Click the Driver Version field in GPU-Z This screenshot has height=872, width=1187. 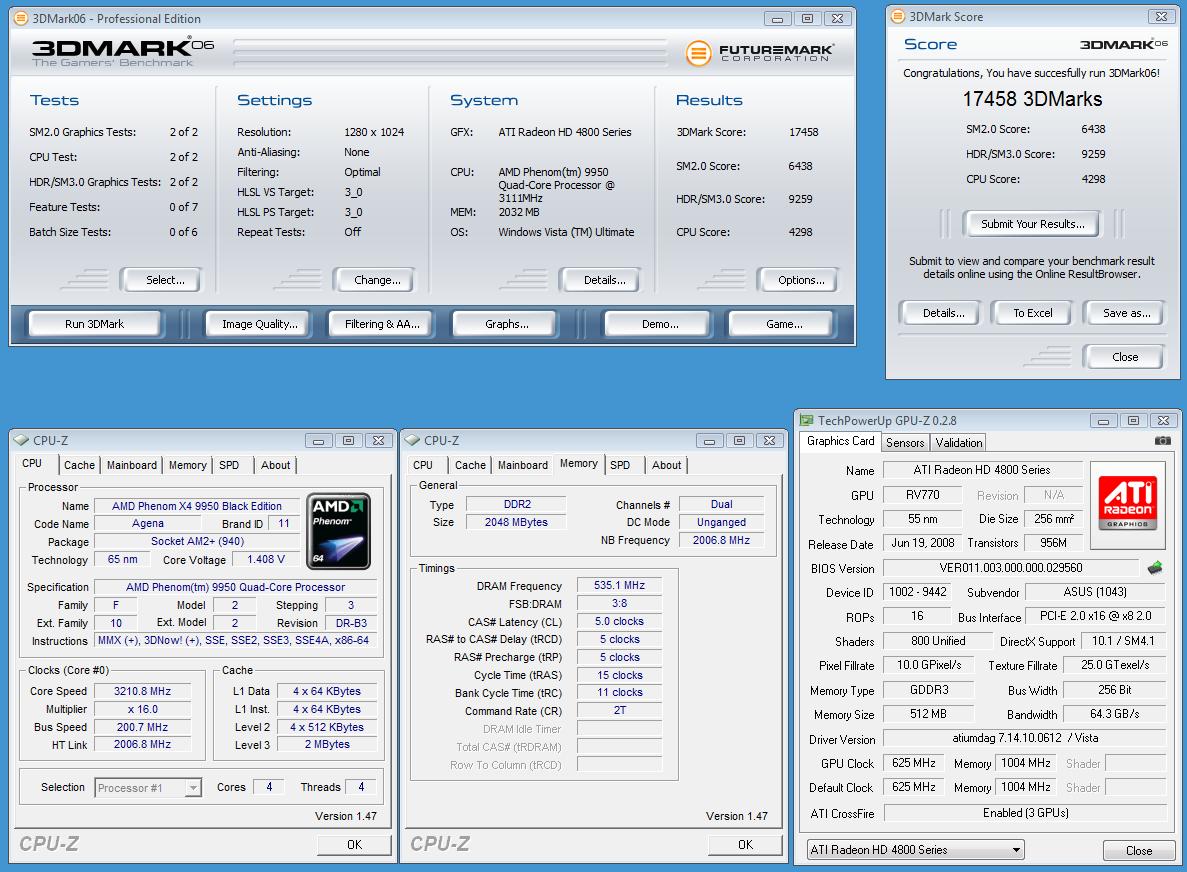(1025, 738)
